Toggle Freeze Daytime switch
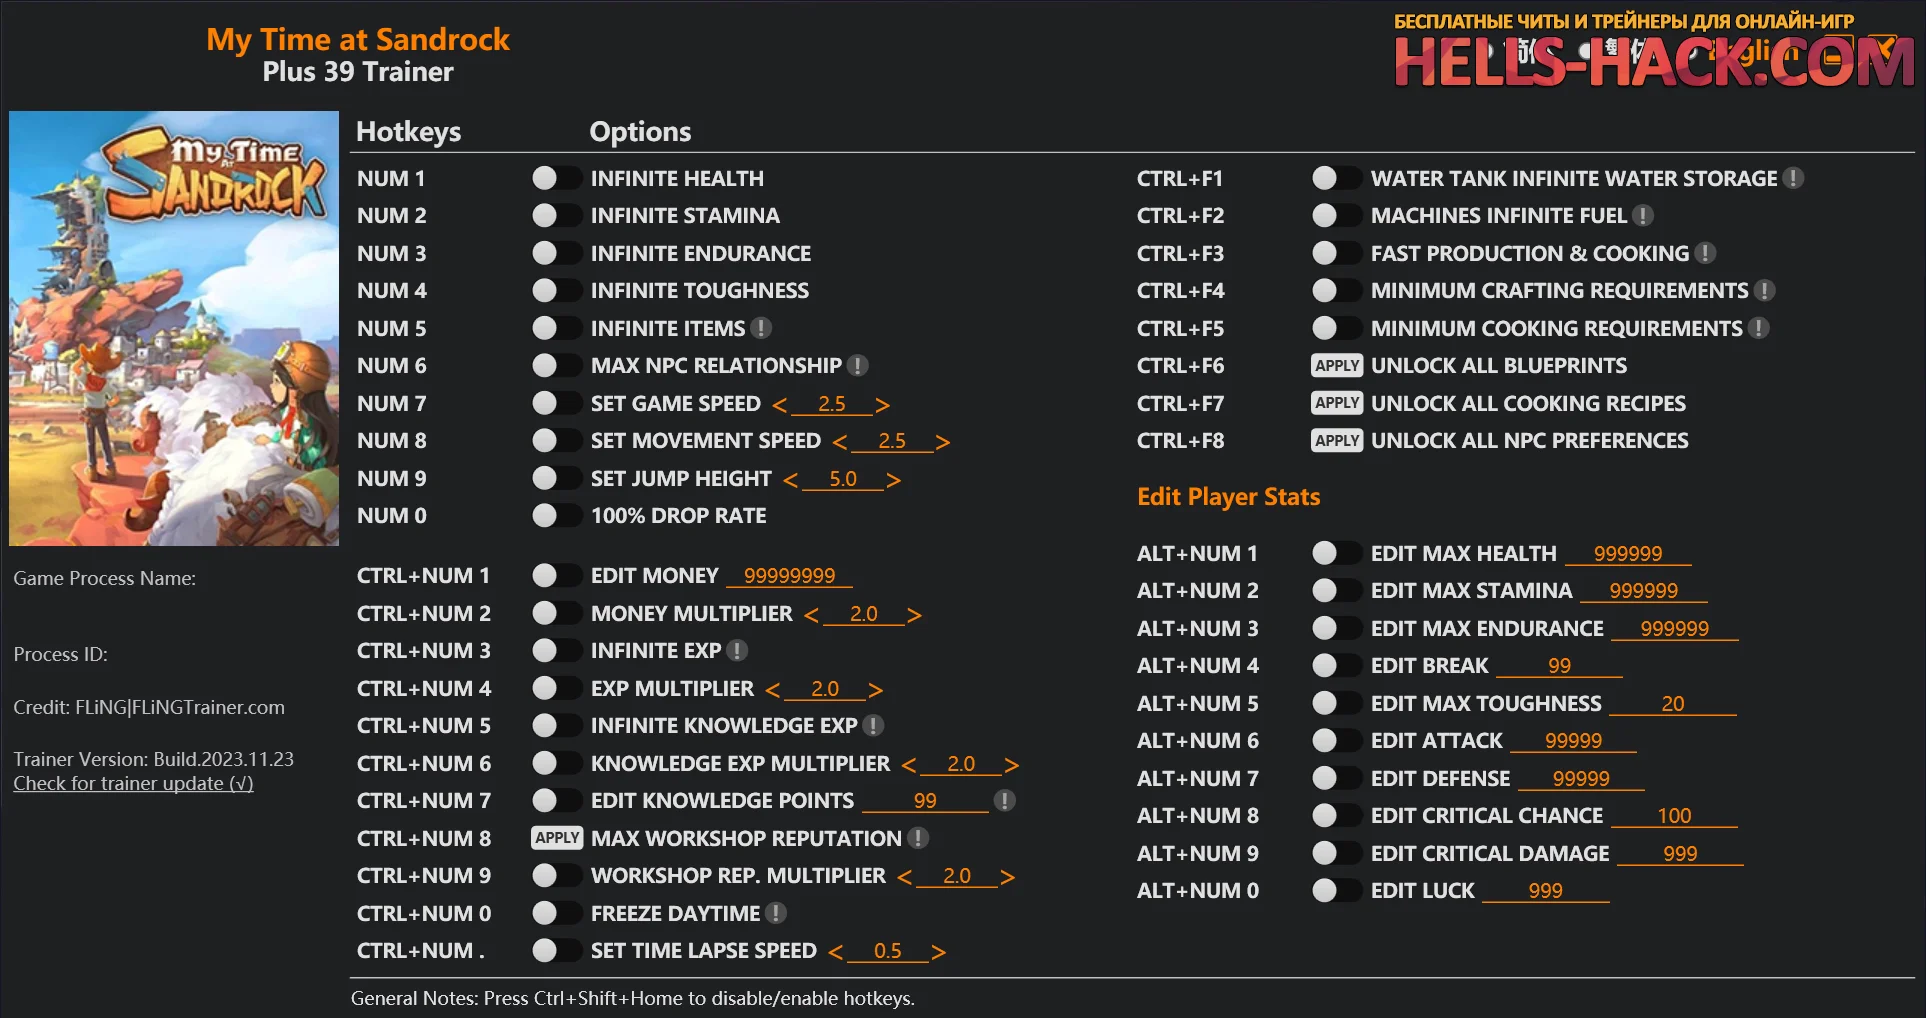Screen dimensions: 1926x1018 (x=556, y=913)
